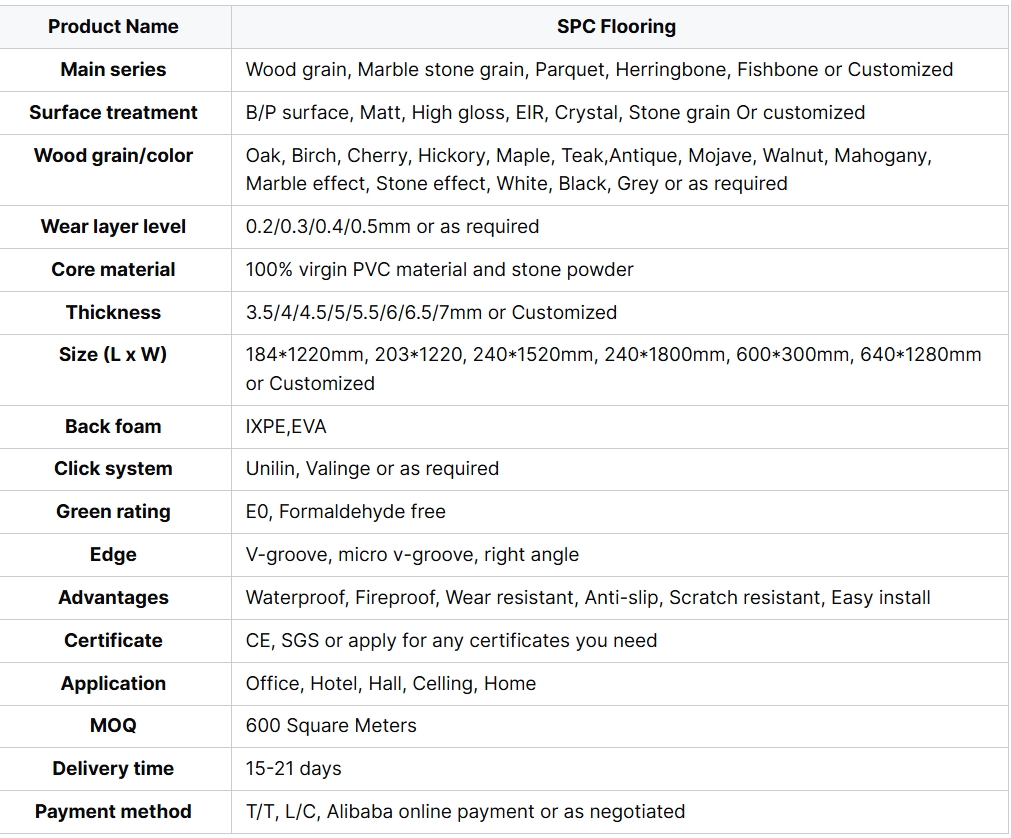Click the Wood grain/color label
The width and height of the screenshot is (1011, 838).
pyautogui.click(x=113, y=156)
